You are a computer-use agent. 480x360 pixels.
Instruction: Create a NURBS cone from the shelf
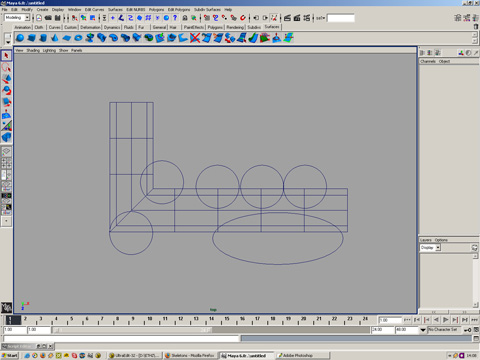point(55,38)
